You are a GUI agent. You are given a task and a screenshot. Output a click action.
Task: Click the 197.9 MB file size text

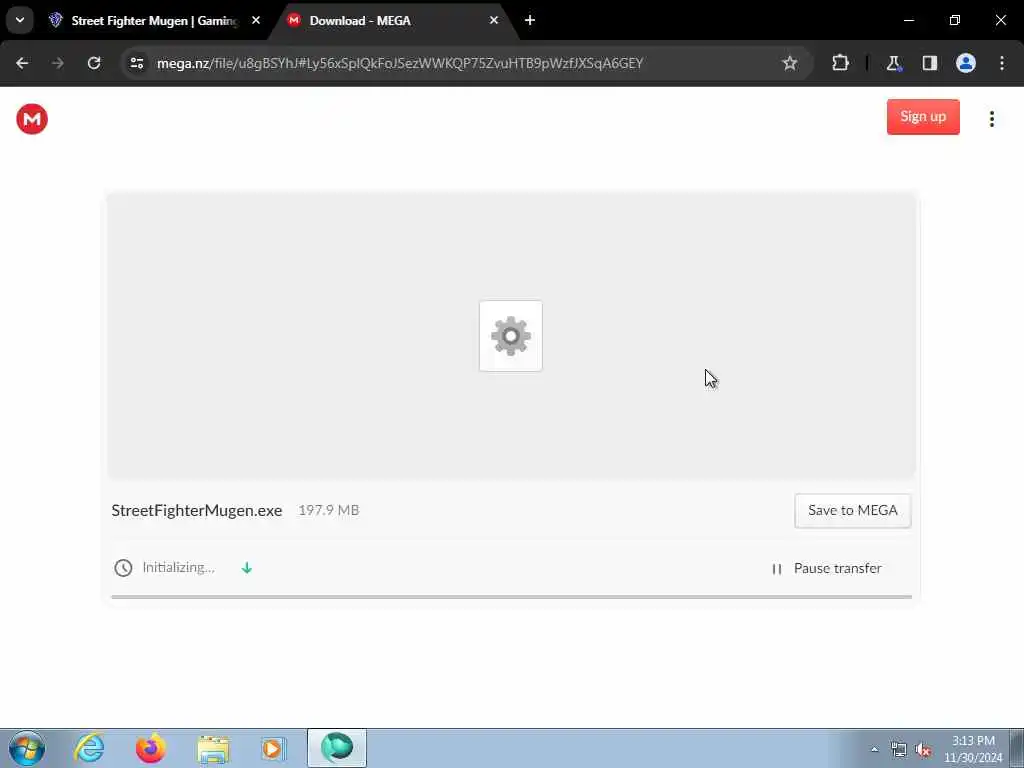coord(328,511)
